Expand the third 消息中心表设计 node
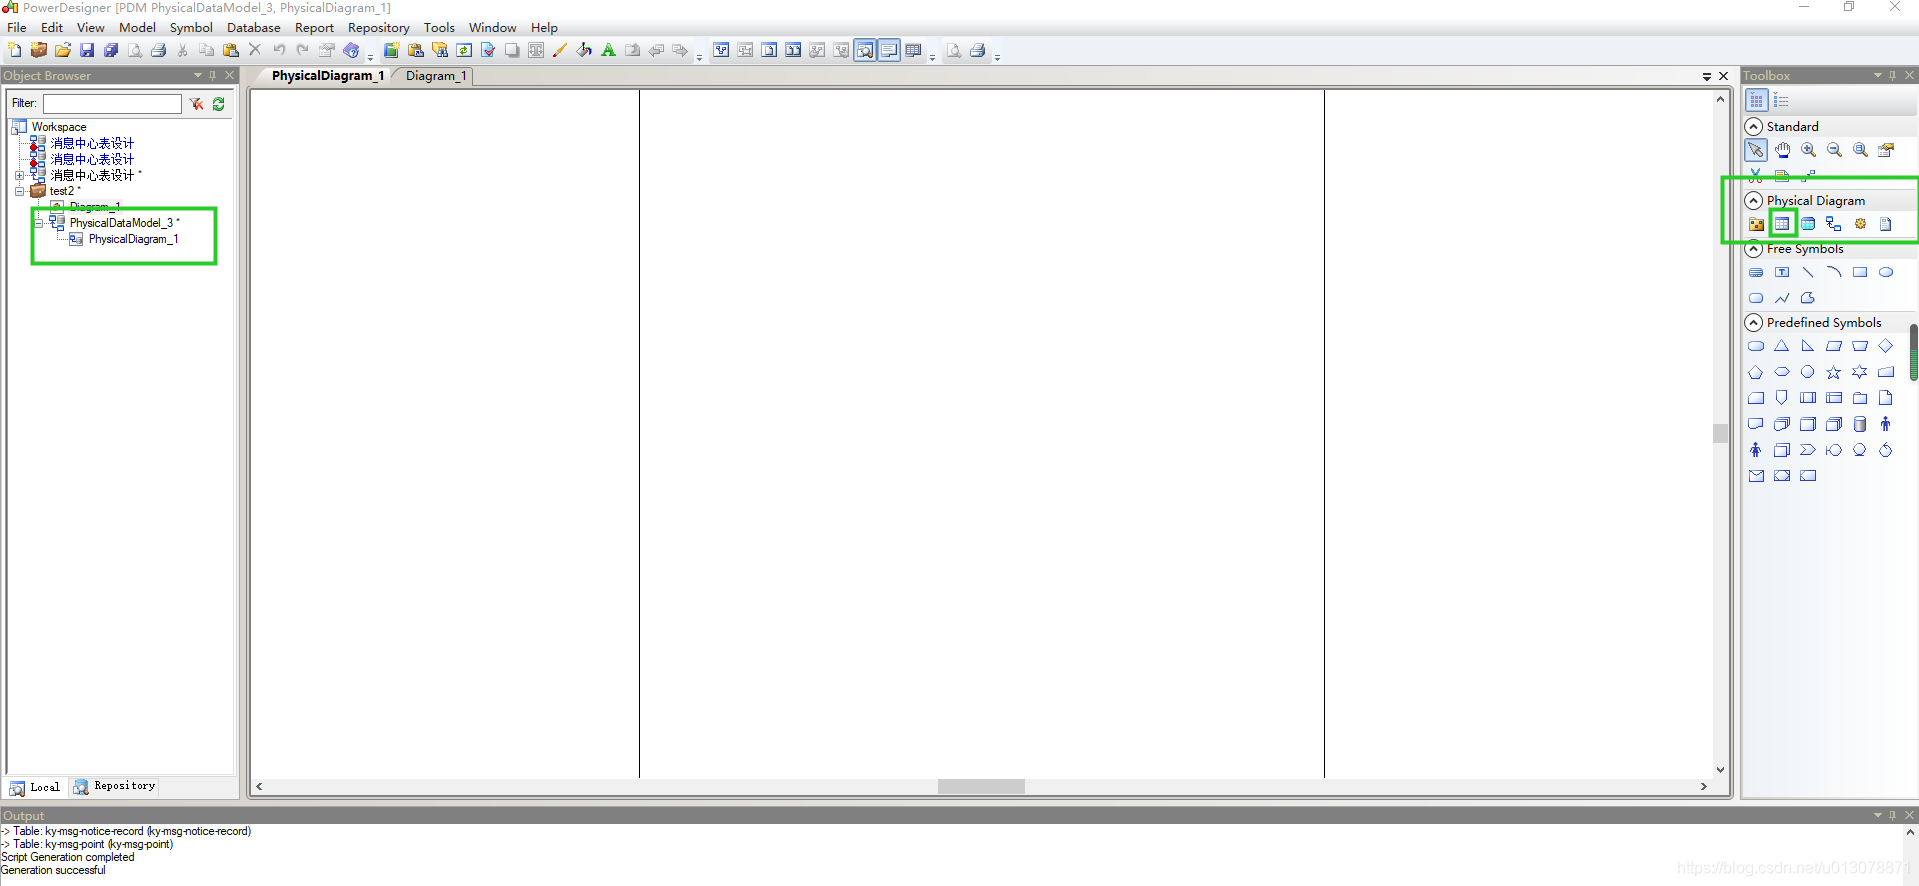 pyautogui.click(x=19, y=175)
